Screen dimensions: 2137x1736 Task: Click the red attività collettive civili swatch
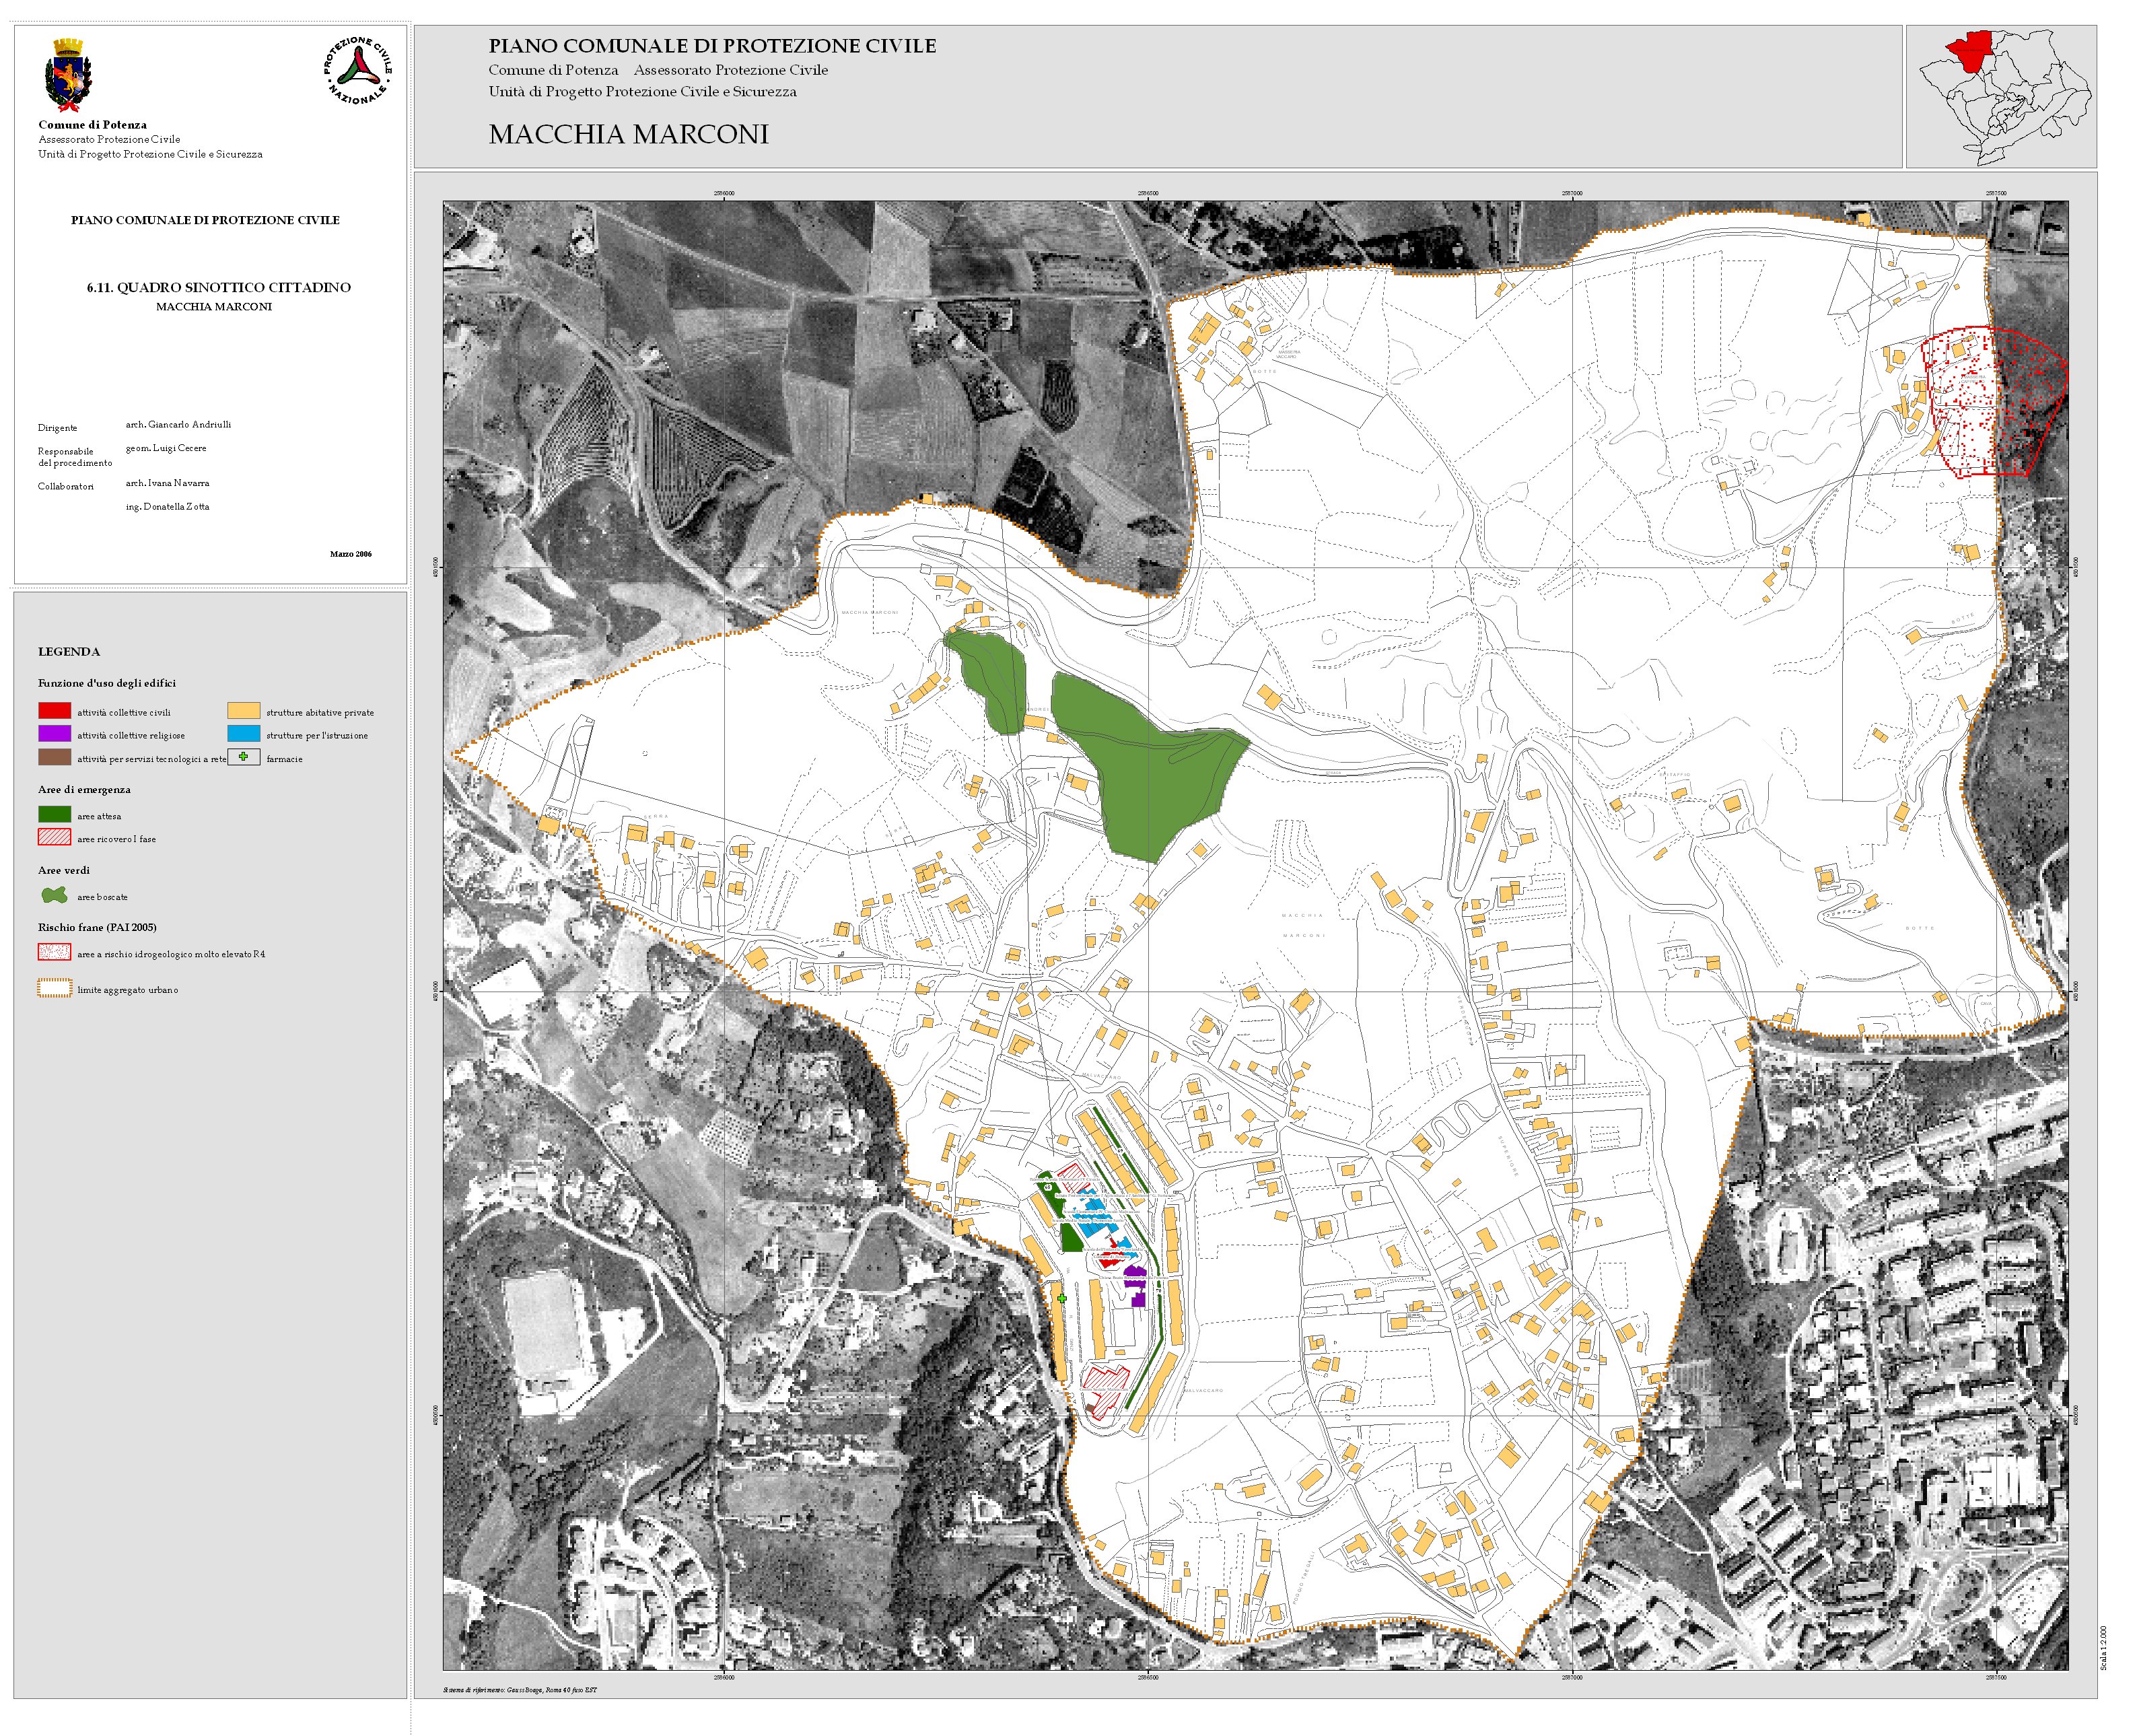(54, 711)
